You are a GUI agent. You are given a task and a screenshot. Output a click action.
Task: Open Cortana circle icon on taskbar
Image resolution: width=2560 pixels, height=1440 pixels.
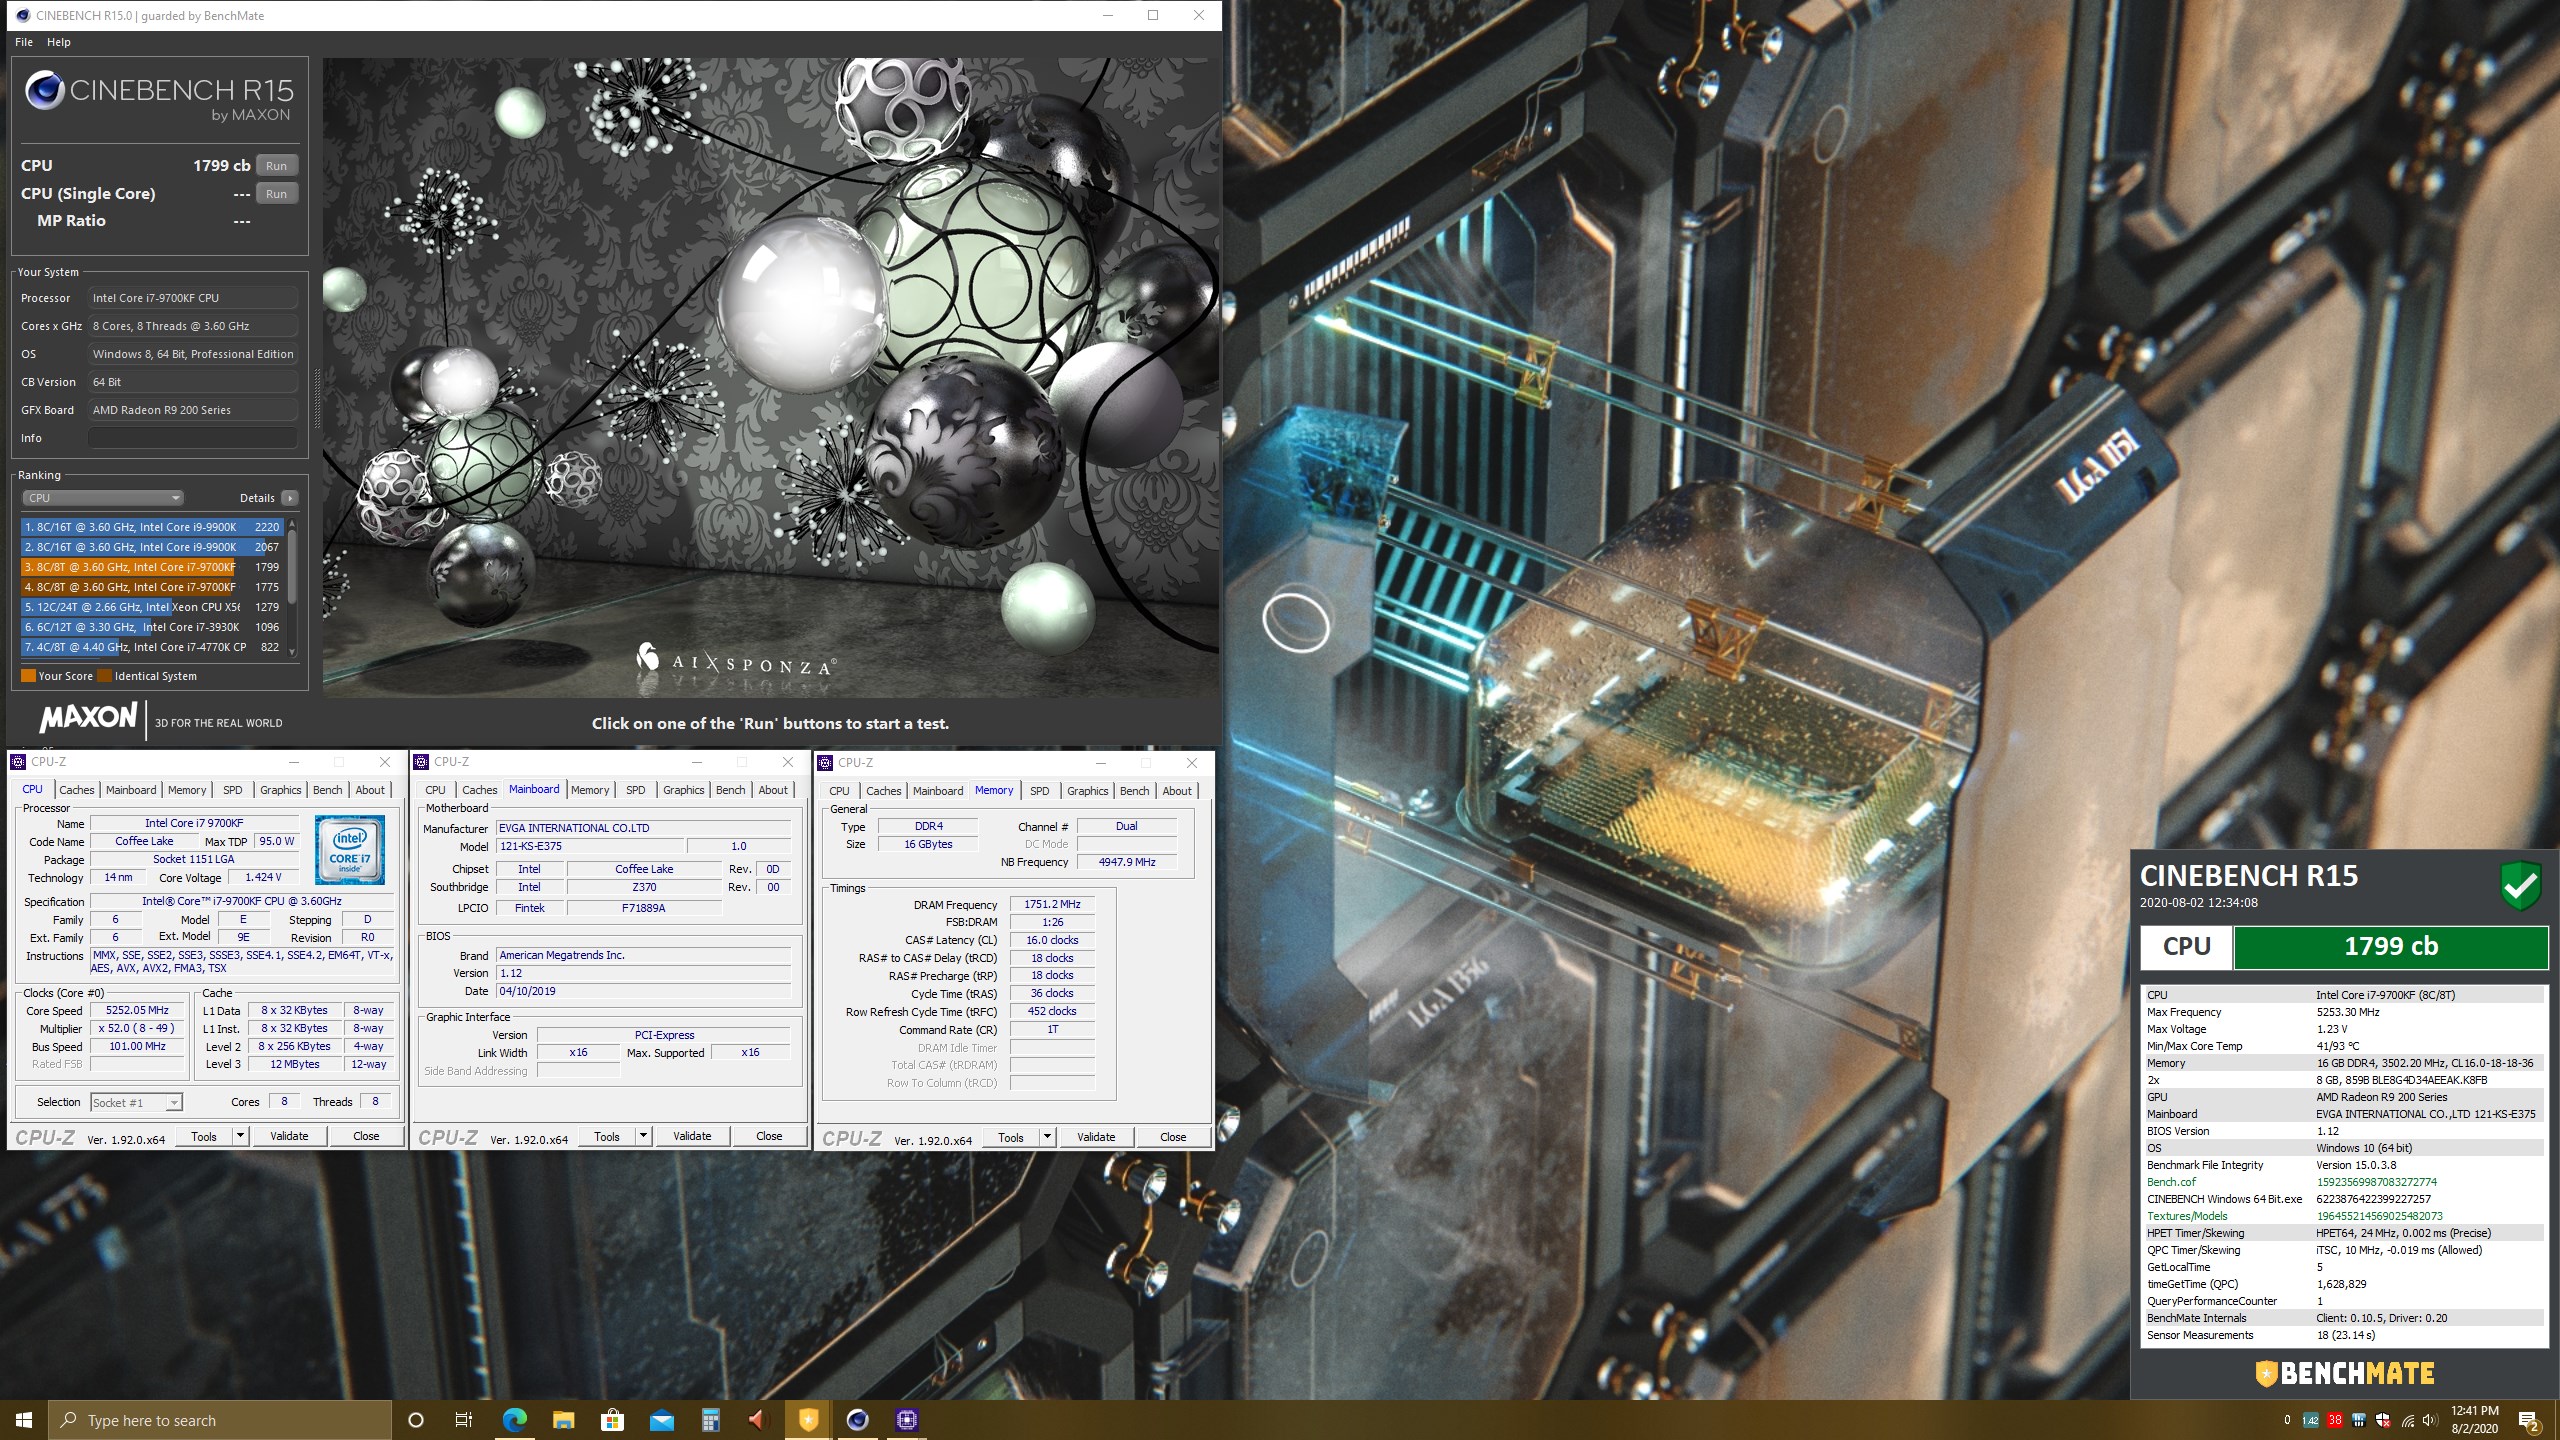[416, 1420]
